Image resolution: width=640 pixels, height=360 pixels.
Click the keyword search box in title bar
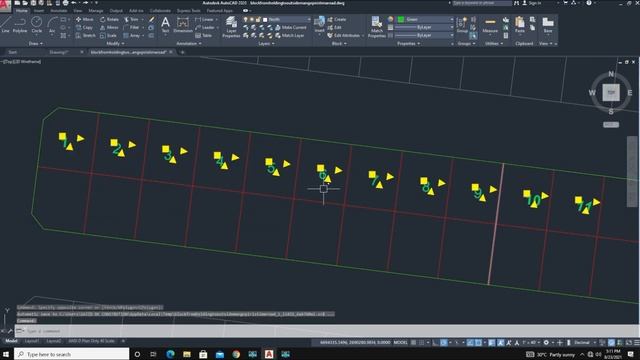click(x=482, y=3)
